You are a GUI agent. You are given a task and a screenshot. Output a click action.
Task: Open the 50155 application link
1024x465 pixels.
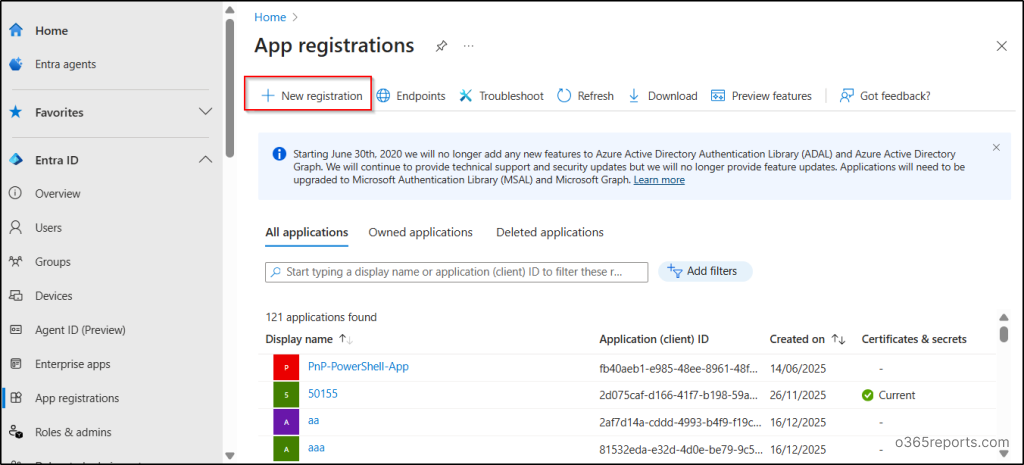click(x=323, y=394)
